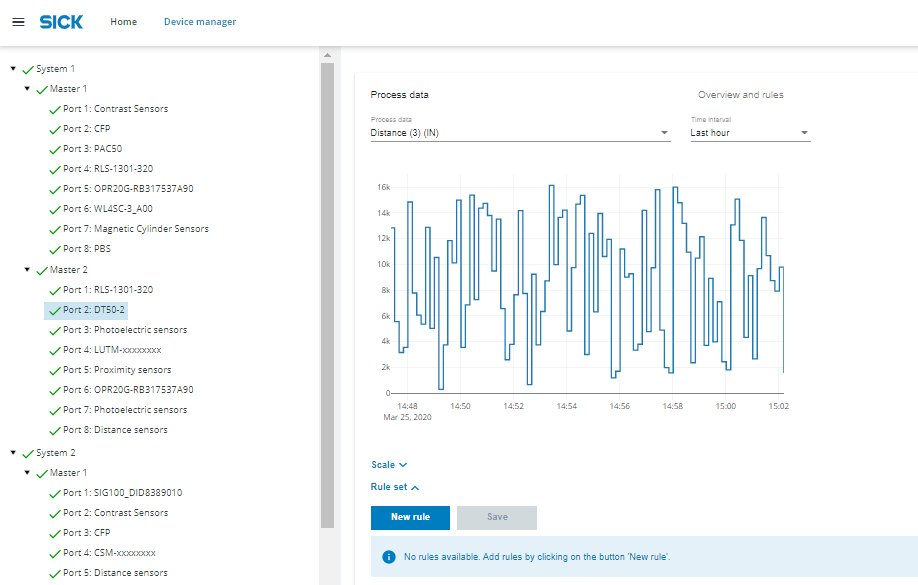Screen dimensions: 918x585
Task: Select Port 3: PAC50
Action: pos(93,149)
